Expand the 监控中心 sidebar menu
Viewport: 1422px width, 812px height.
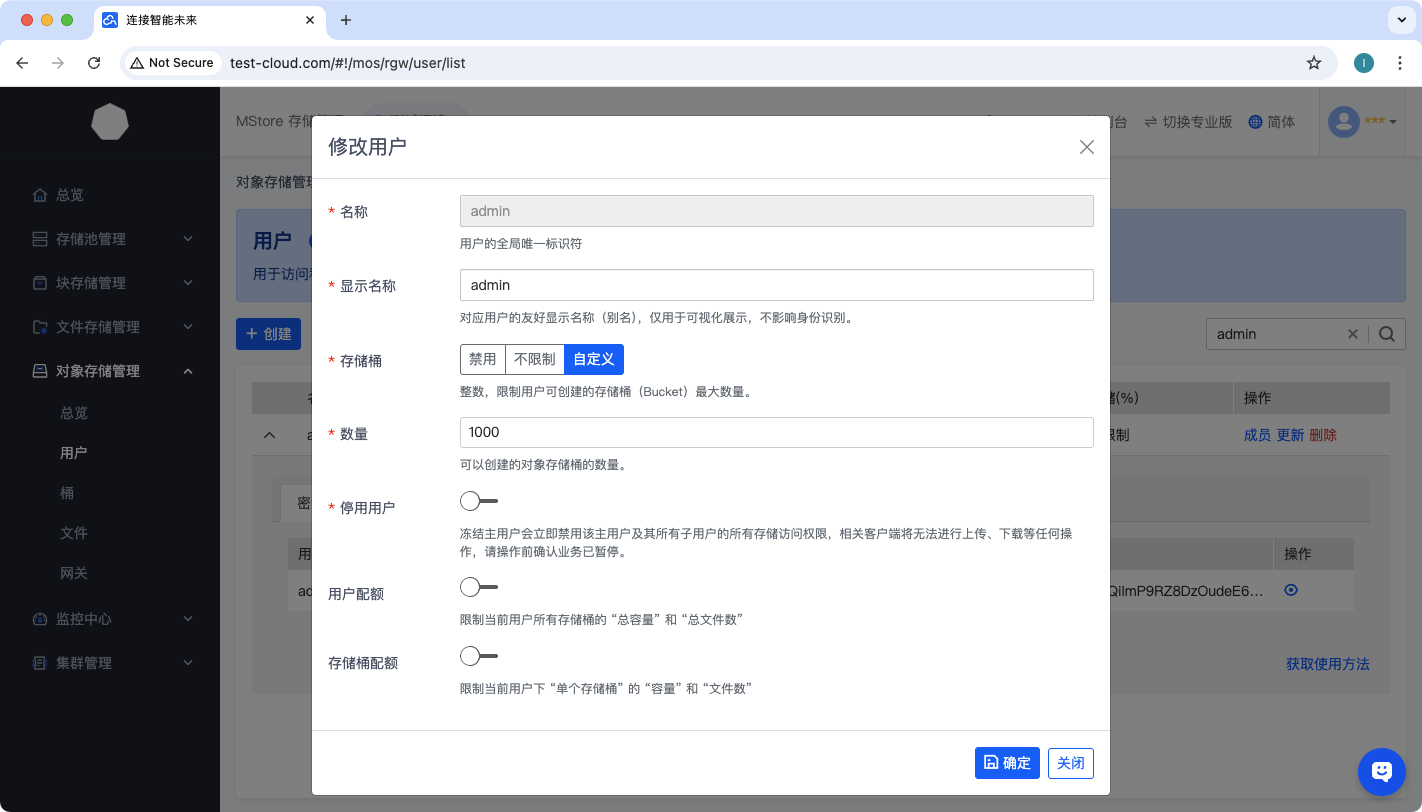pos(110,619)
